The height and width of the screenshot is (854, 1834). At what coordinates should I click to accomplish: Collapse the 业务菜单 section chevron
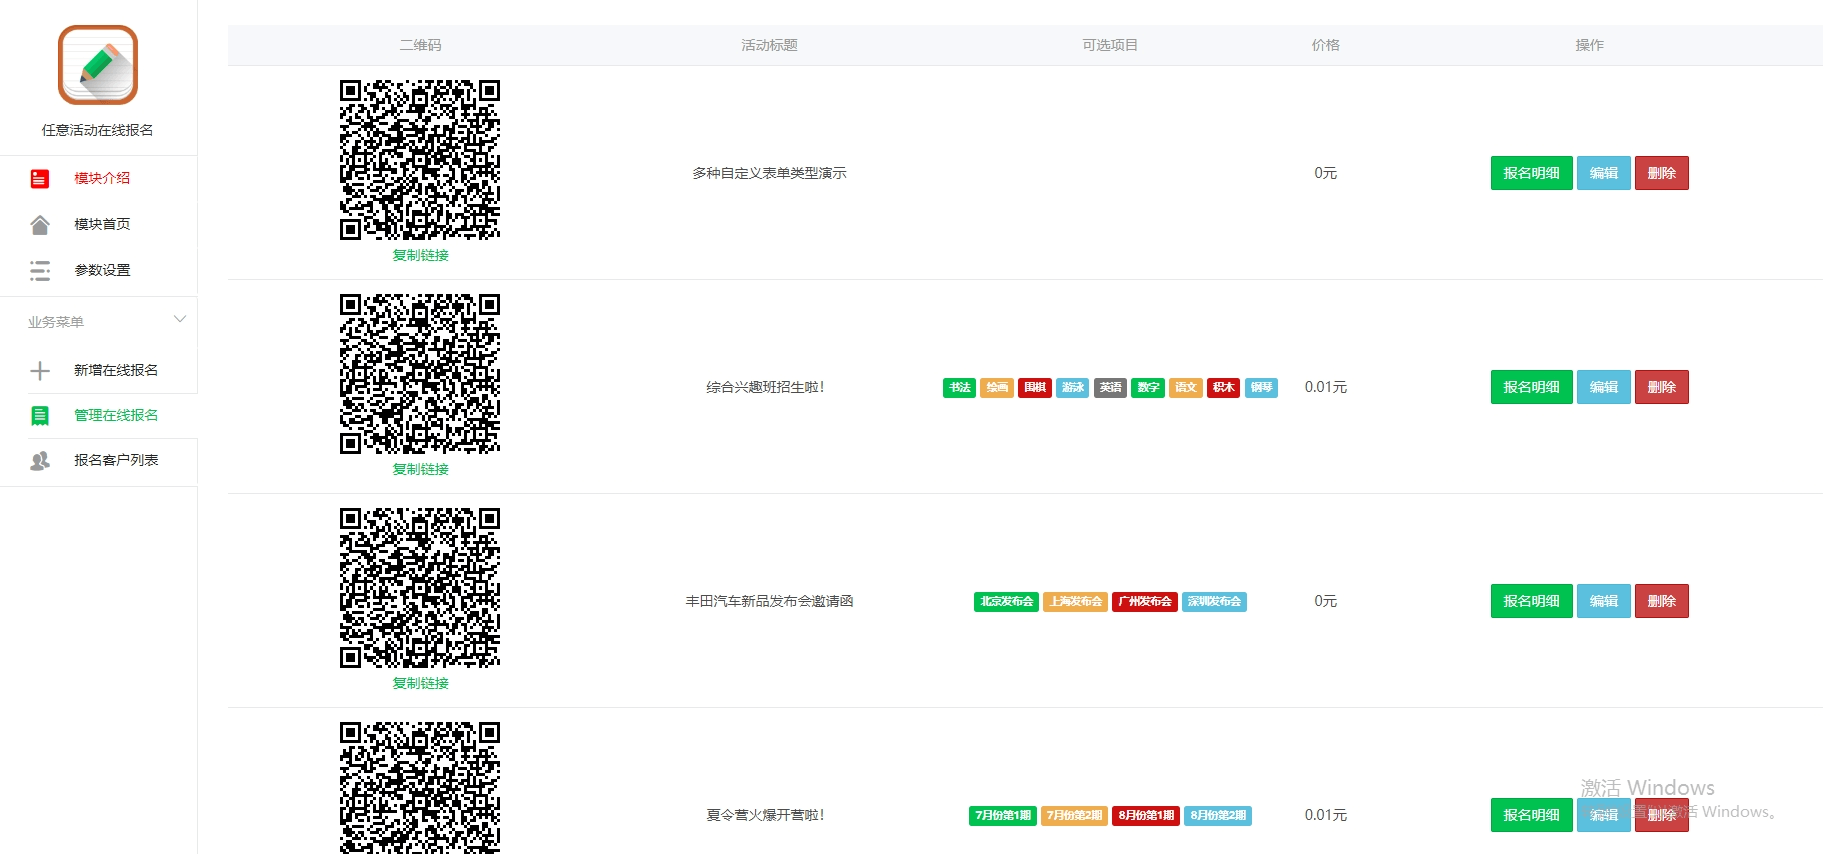click(180, 320)
